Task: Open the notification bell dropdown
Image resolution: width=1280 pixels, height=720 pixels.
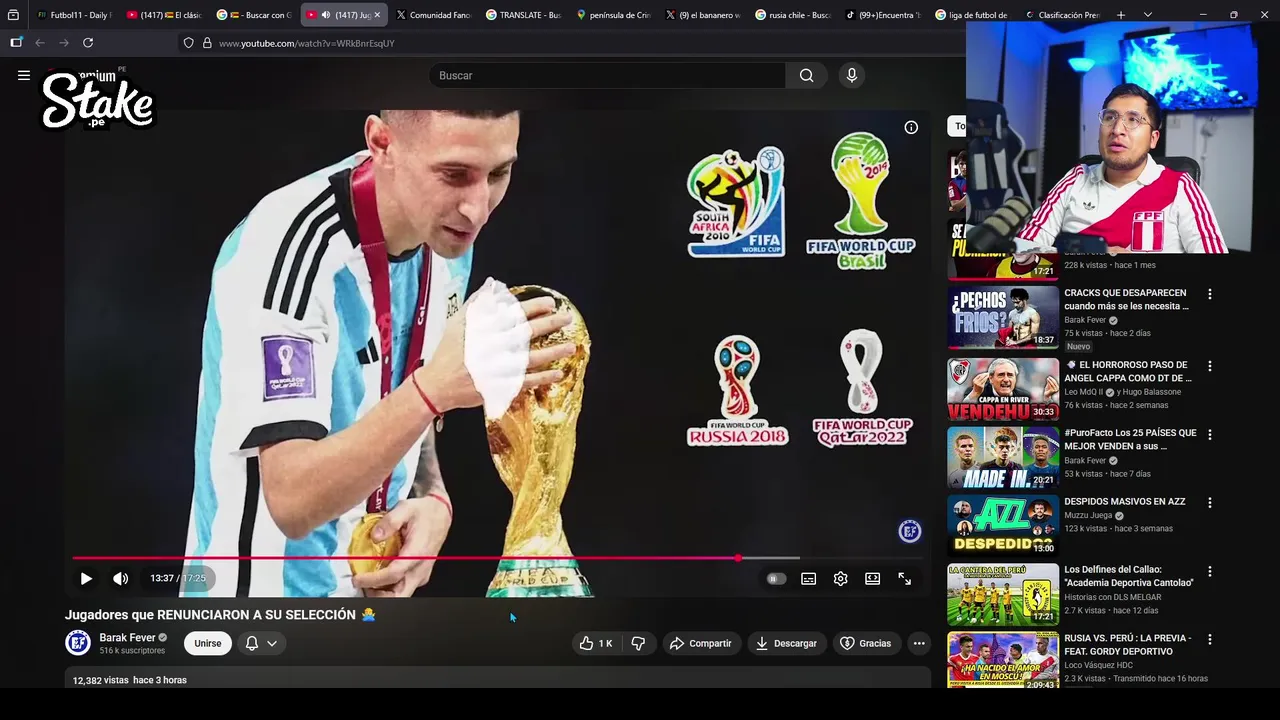Action: coord(261,643)
